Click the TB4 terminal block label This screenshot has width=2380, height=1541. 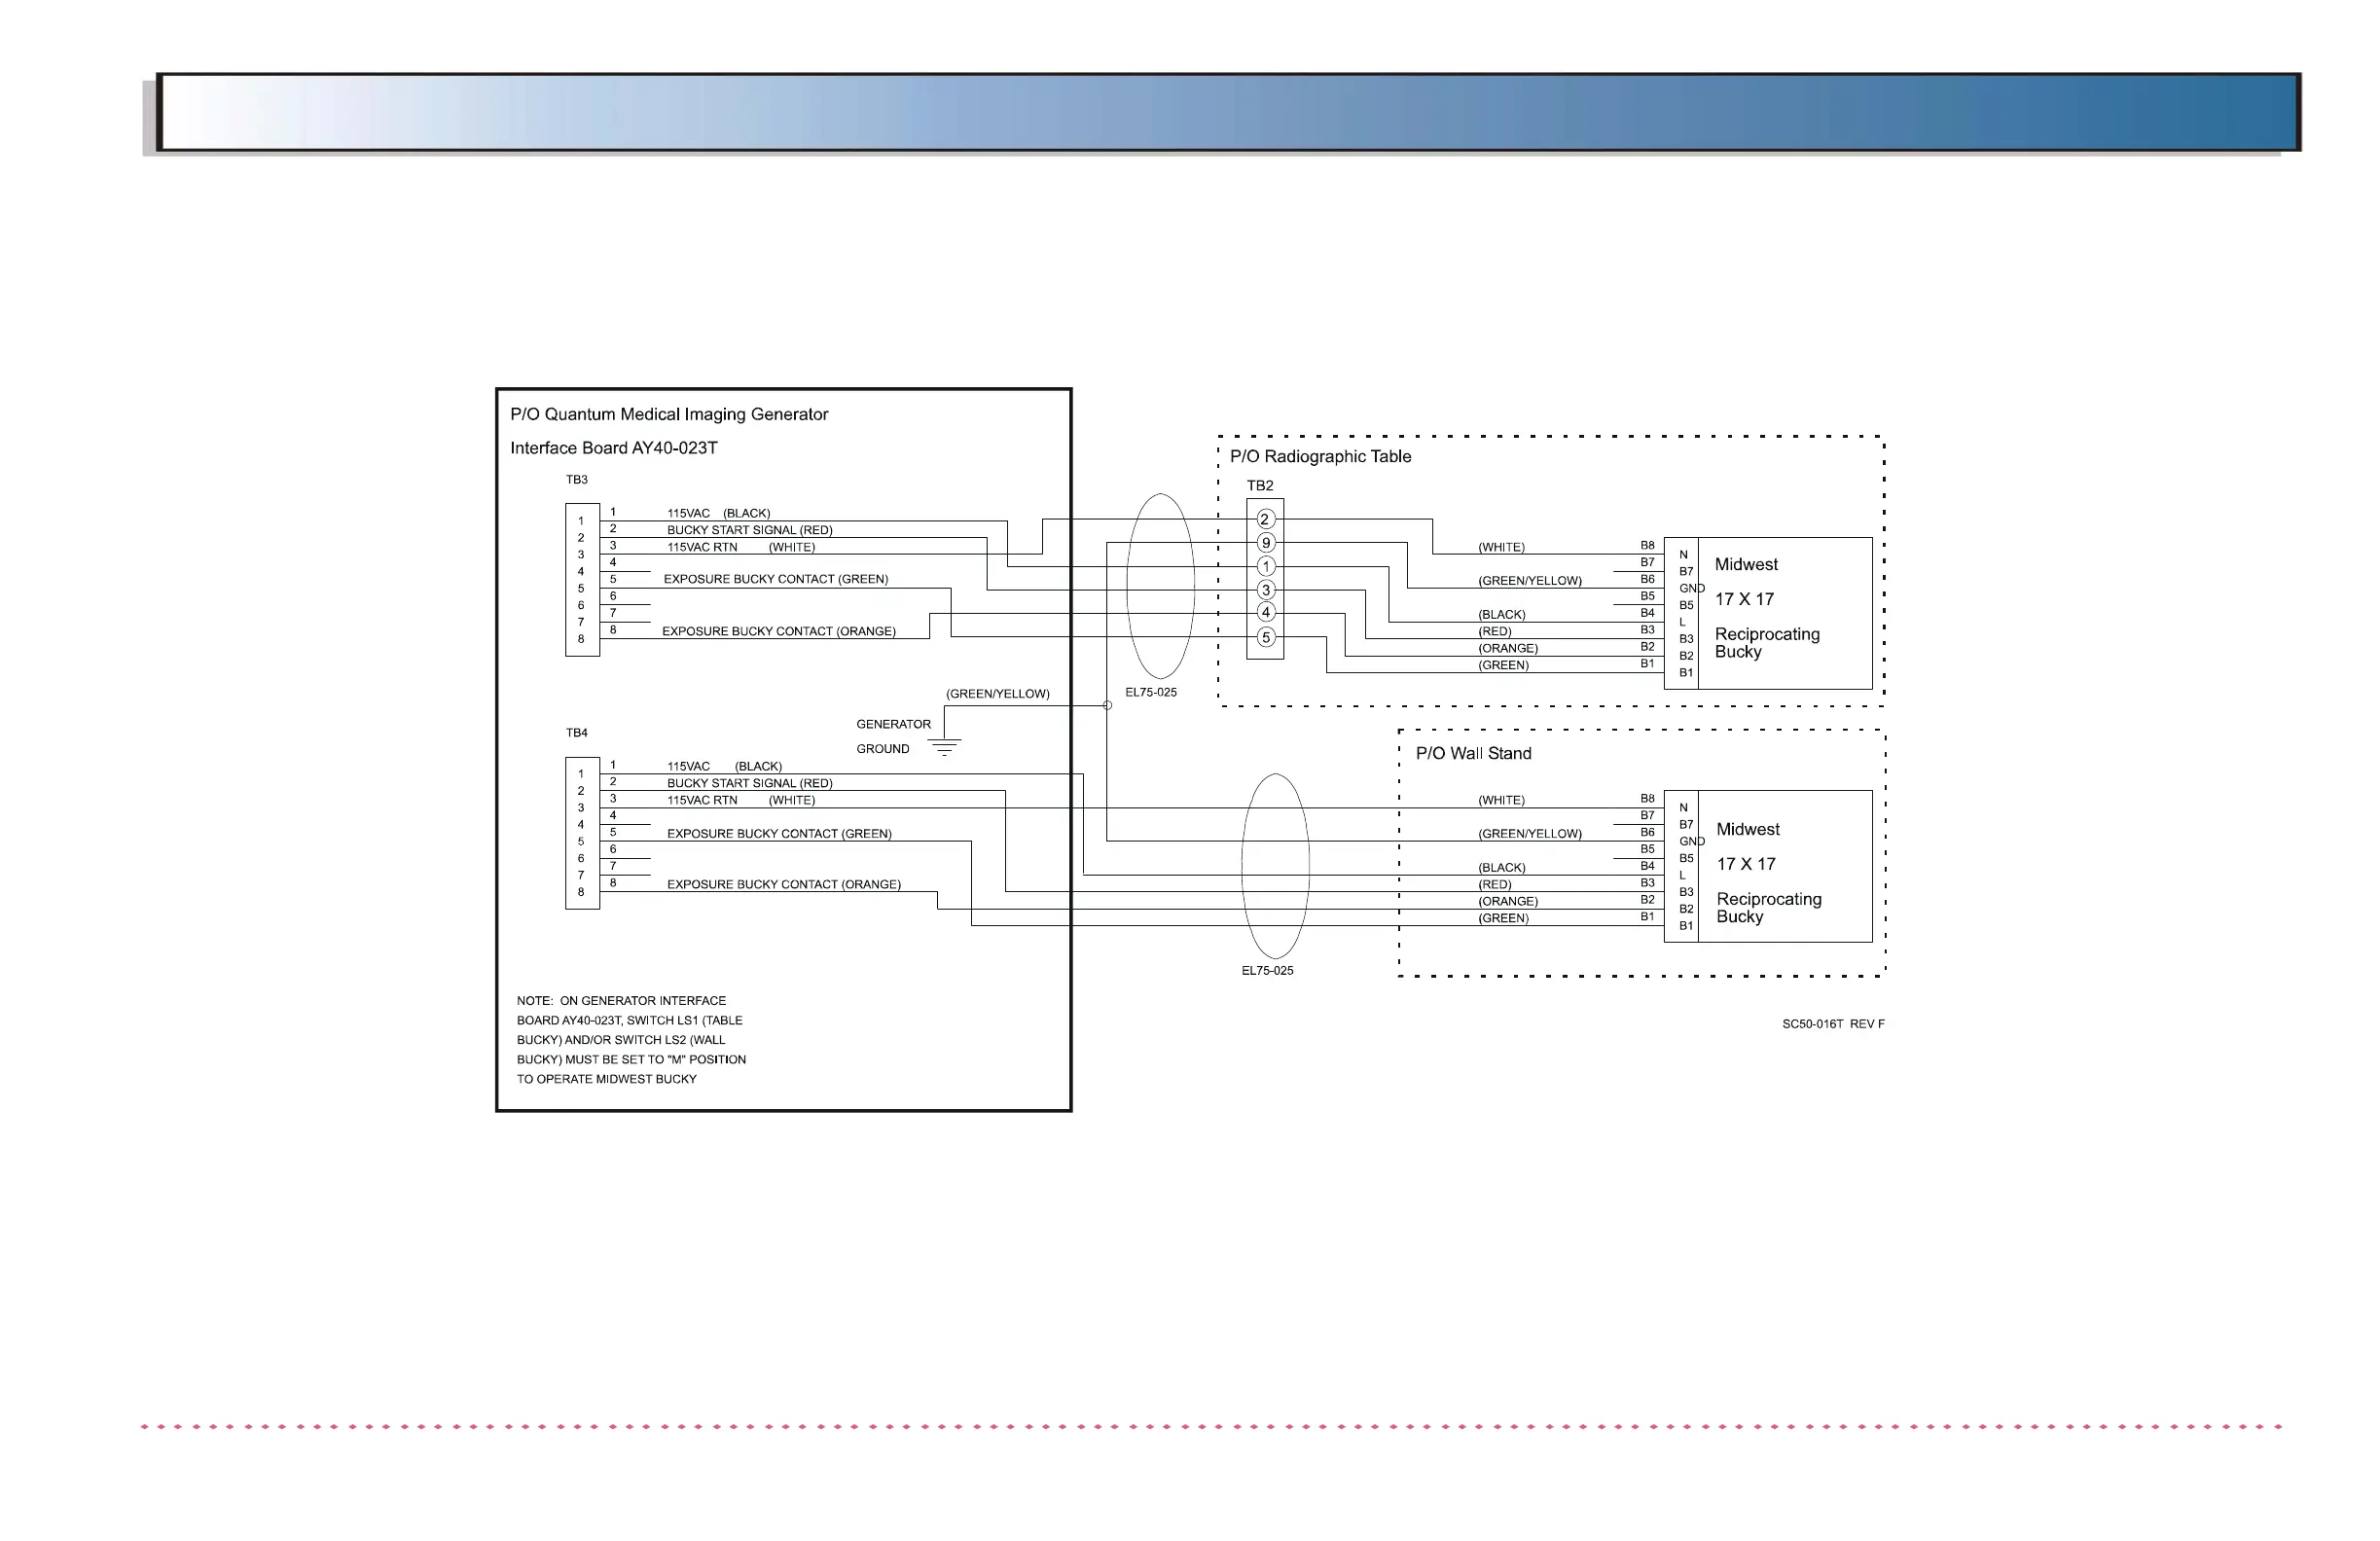tap(577, 733)
